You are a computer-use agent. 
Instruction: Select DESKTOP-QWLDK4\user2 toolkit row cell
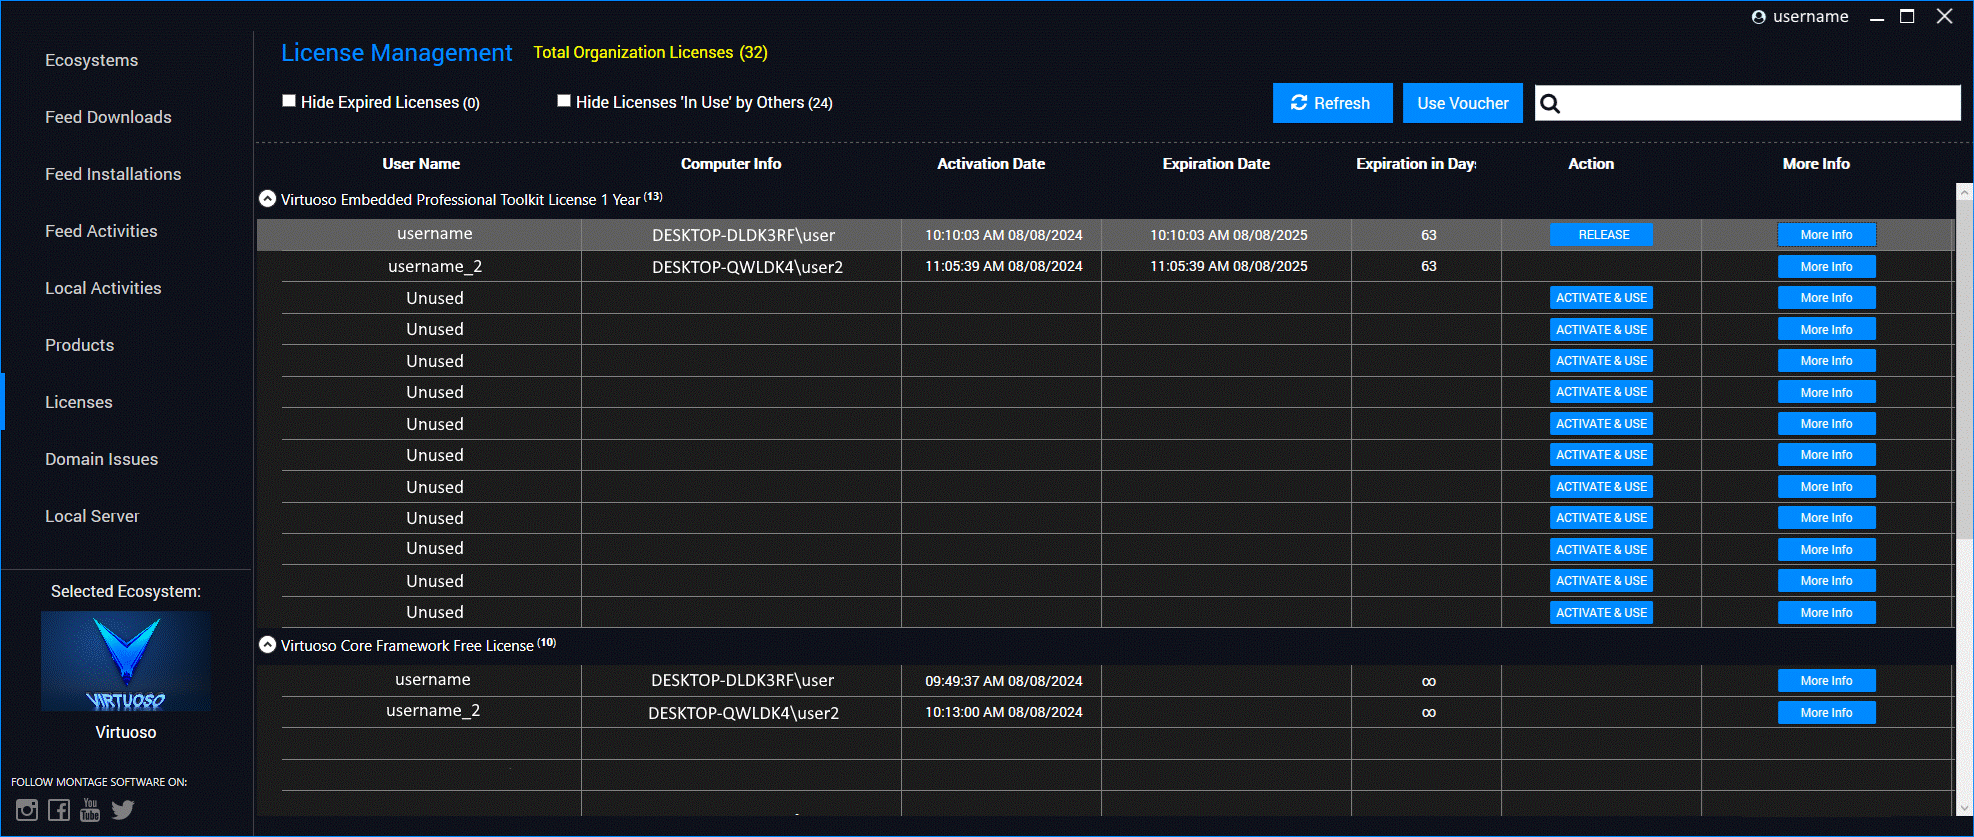tap(741, 267)
